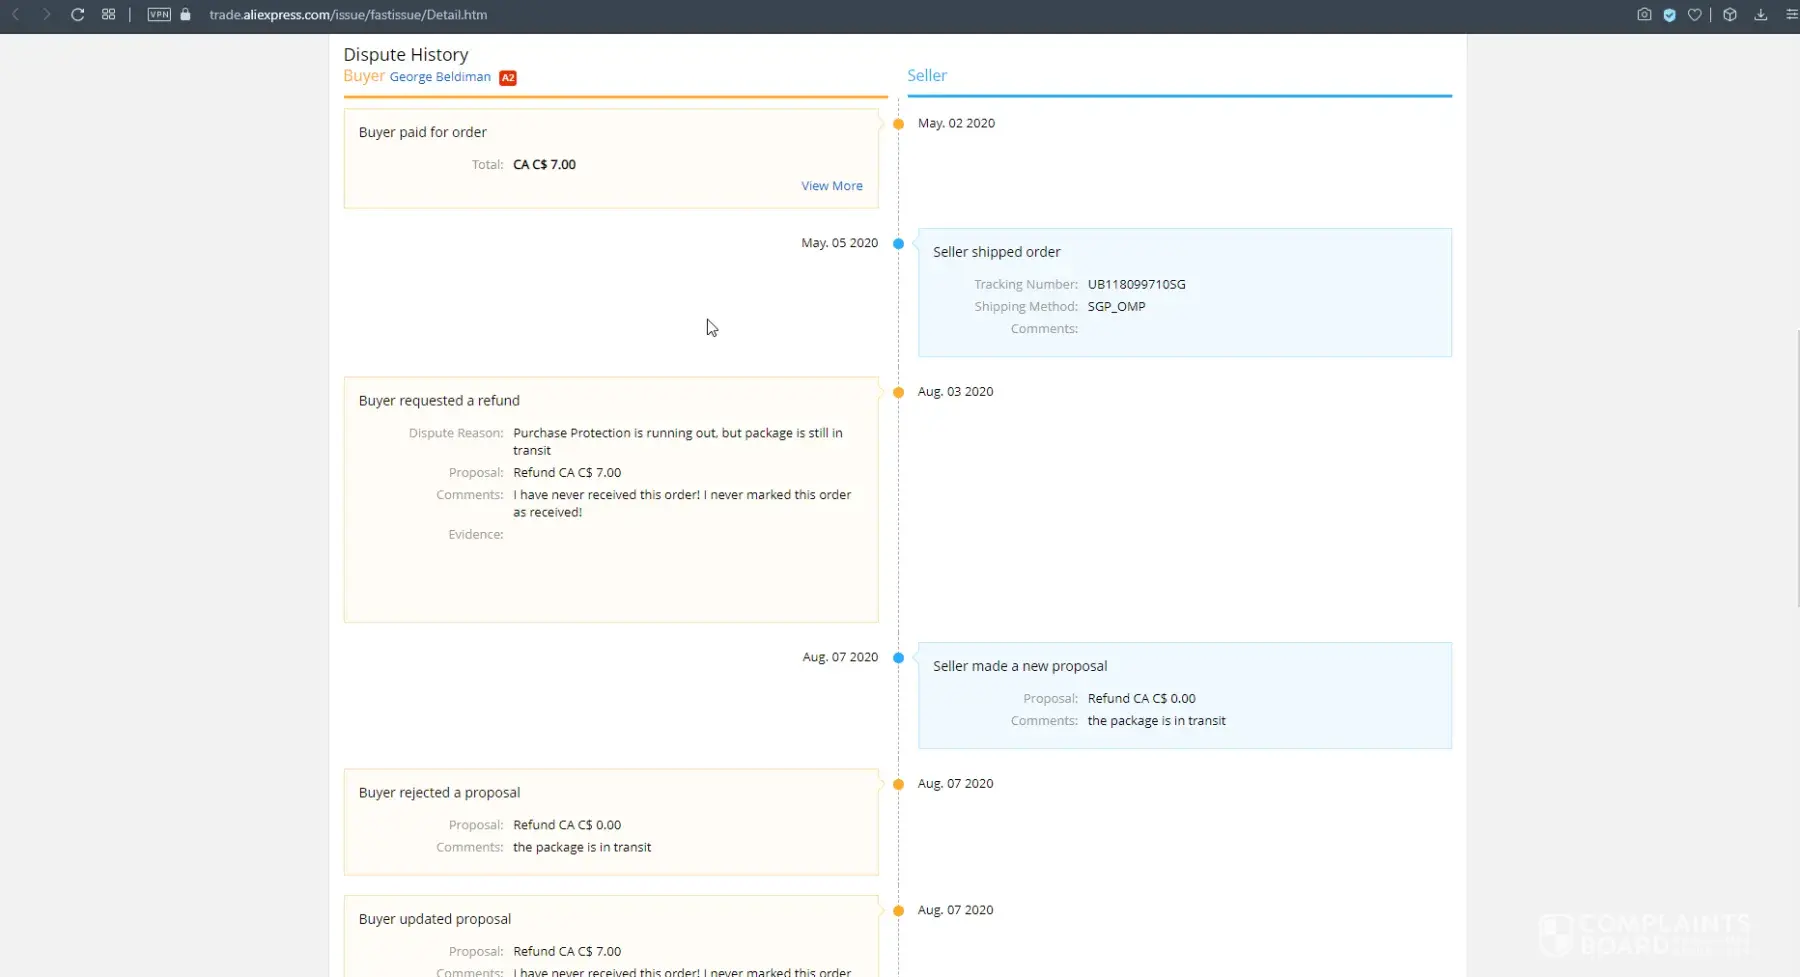This screenshot has height=977, width=1800.
Task: Take a snapshot with the camera icon
Action: click(1644, 15)
